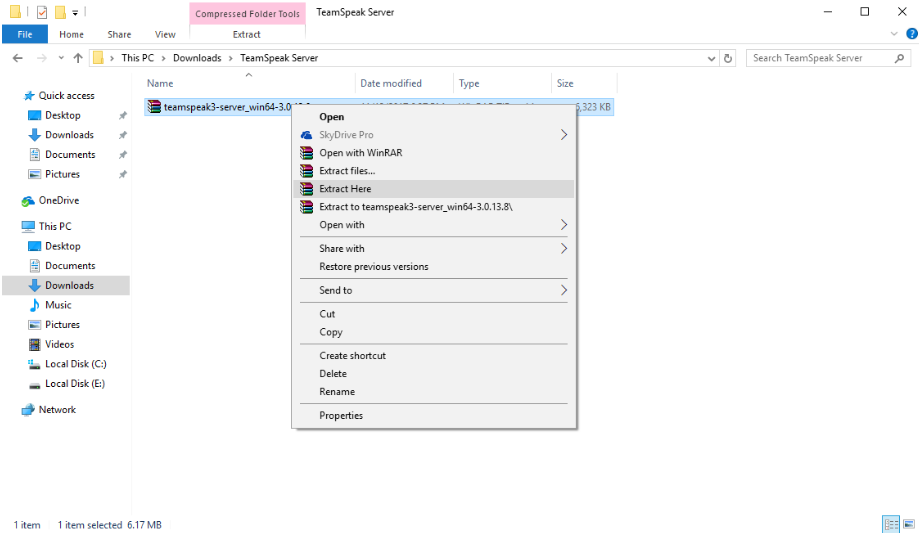This screenshot has width=919, height=533.
Task: Select Properties in context menu
Action: click(x=433, y=415)
